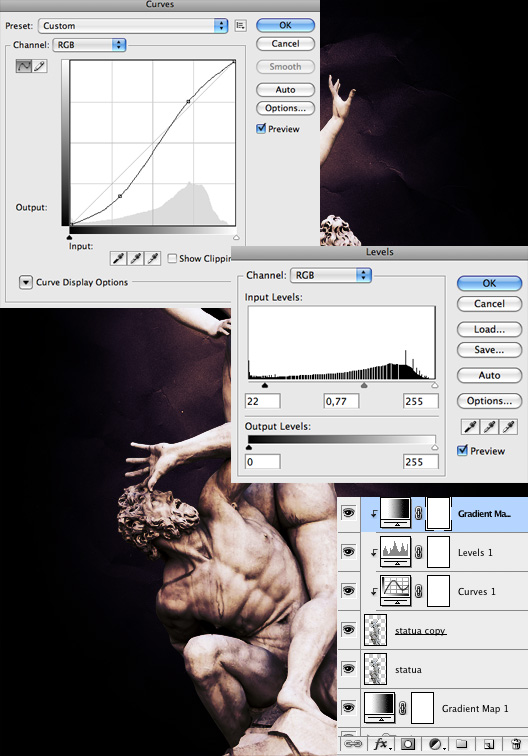Select the Curves 1 layer name
528x756 pixels.
click(476, 592)
